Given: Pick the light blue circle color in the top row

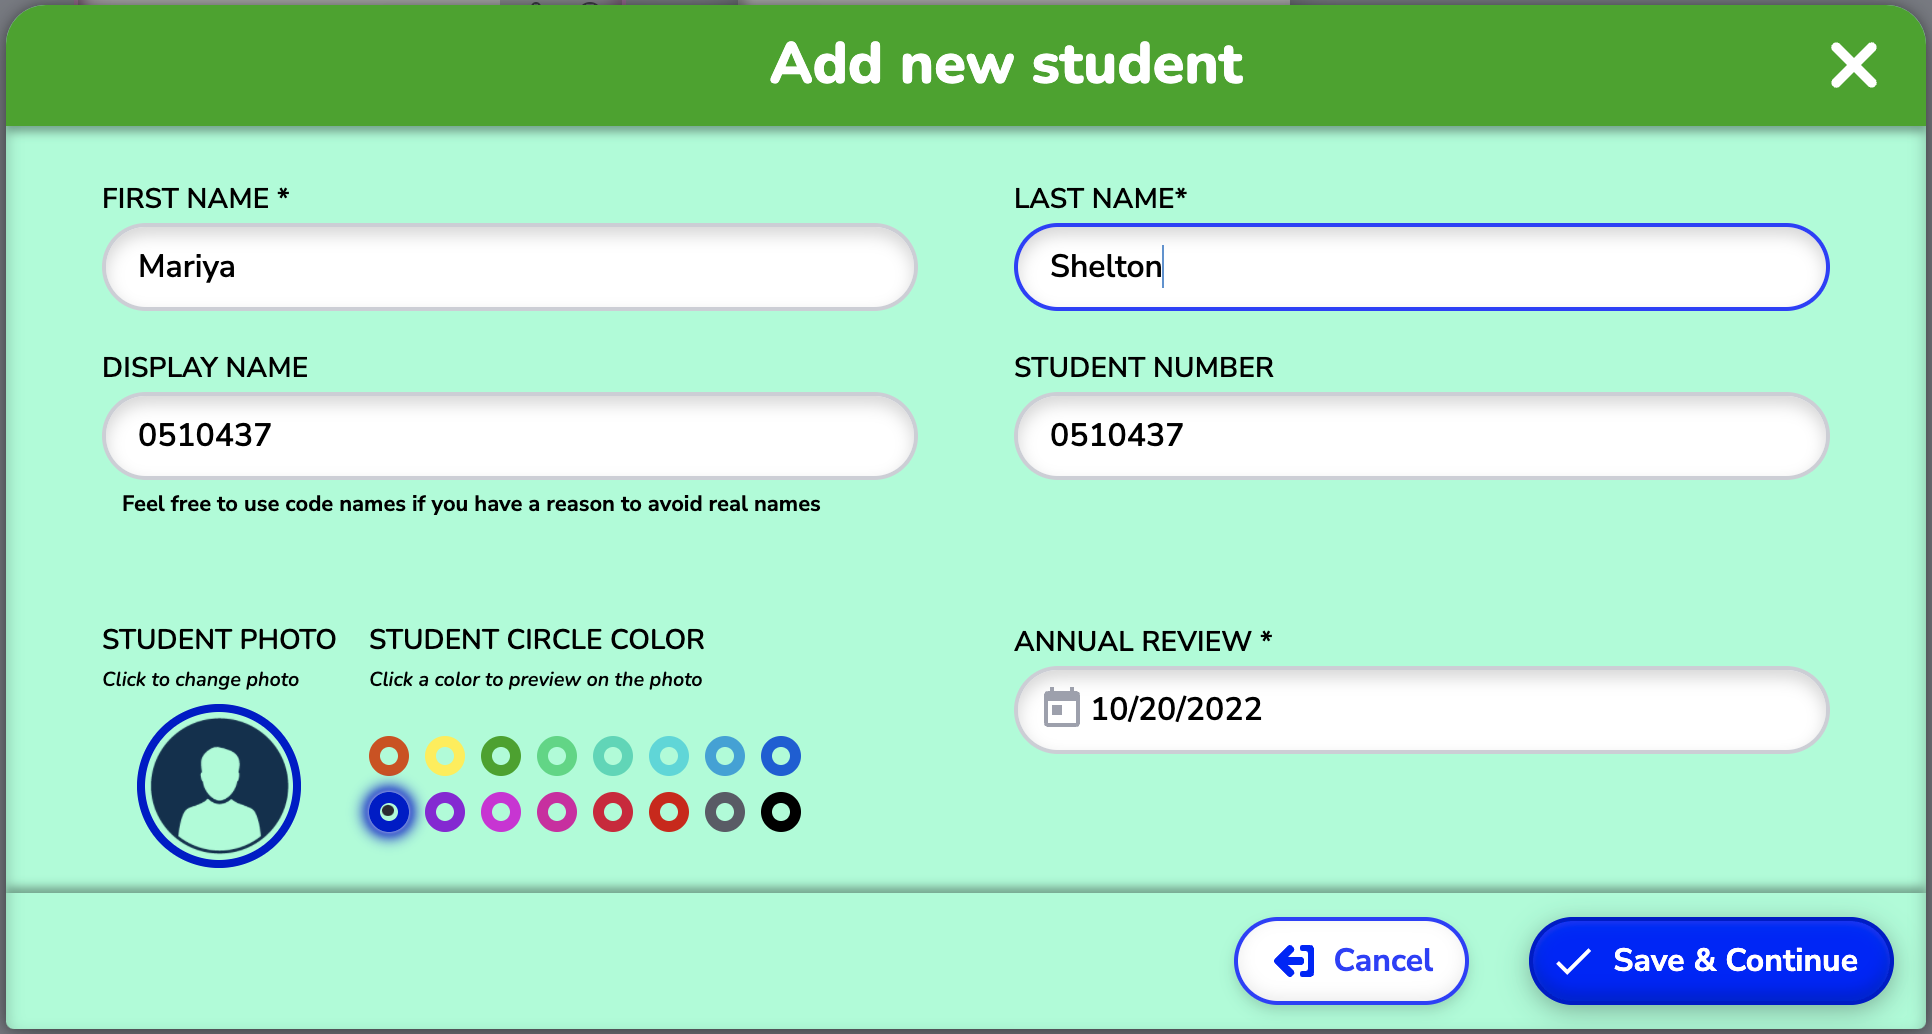Looking at the screenshot, I should [725, 756].
